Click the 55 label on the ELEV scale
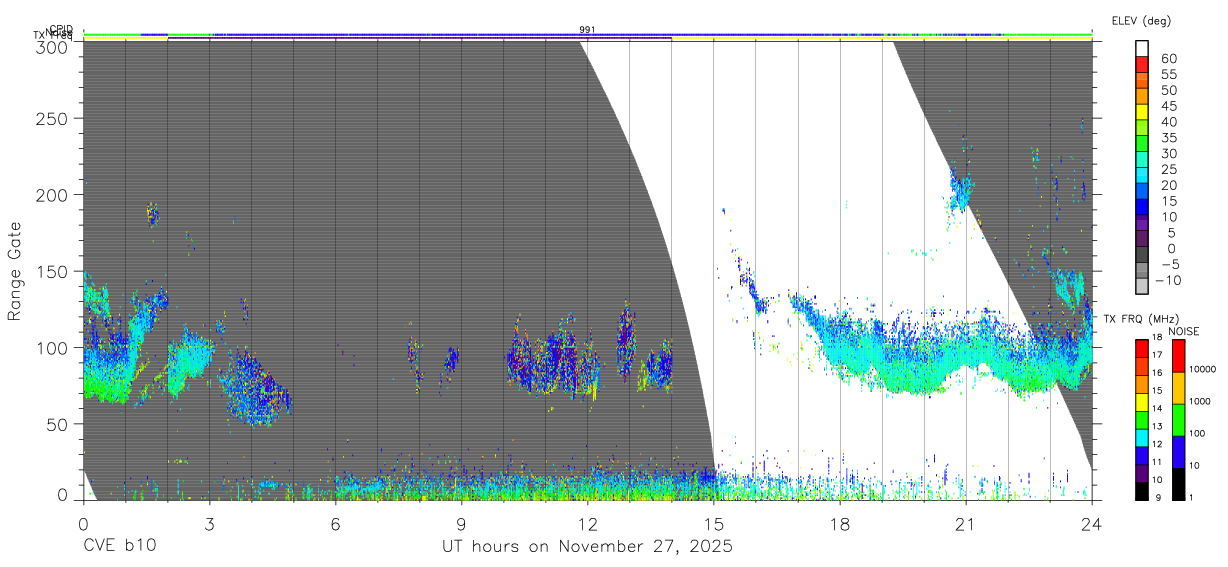1228x567 pixels. point(1169,75)
